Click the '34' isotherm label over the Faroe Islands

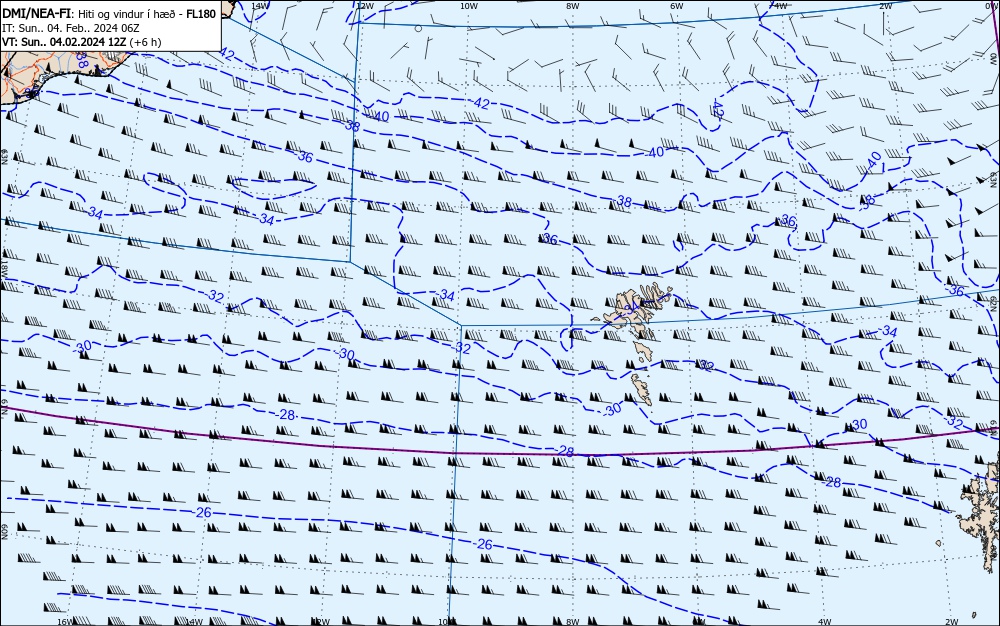click(631, 309)
